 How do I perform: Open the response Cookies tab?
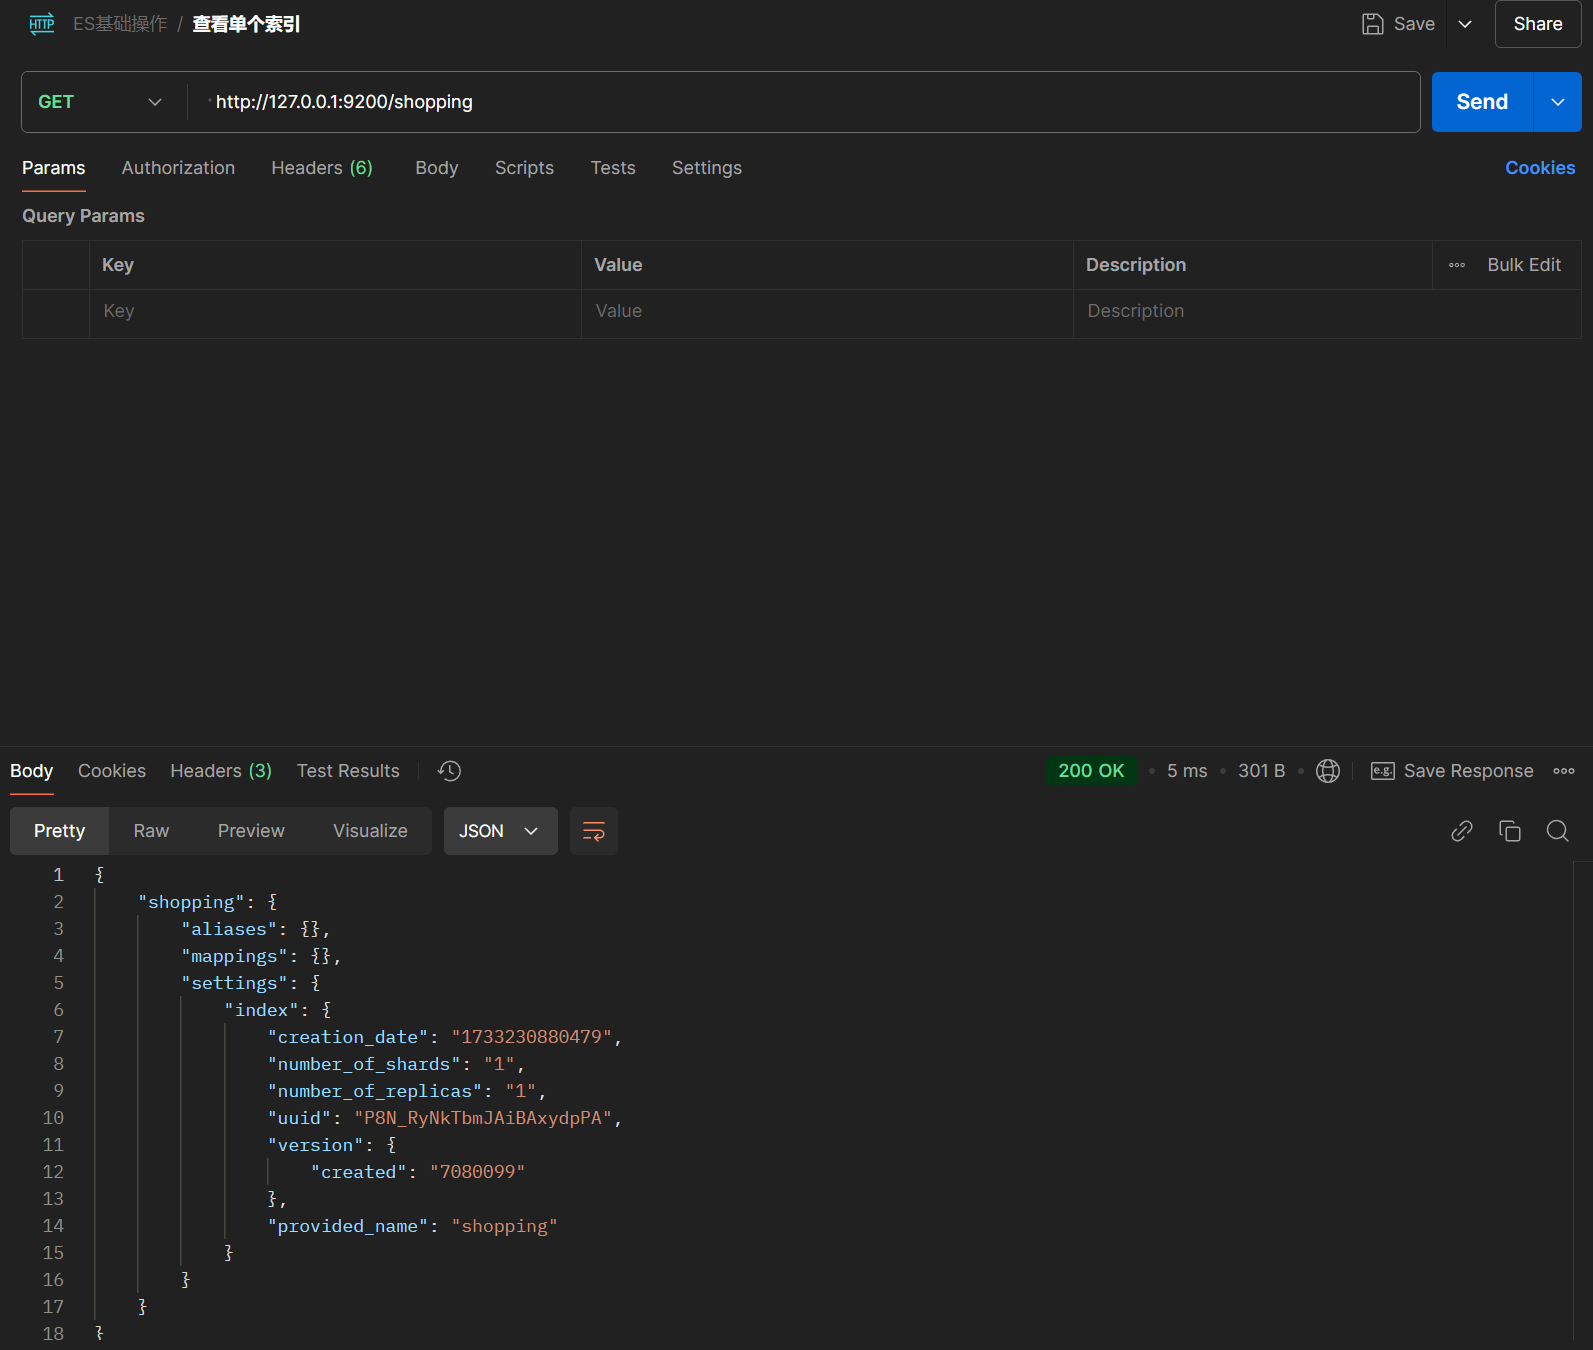[x=112, y=771]
